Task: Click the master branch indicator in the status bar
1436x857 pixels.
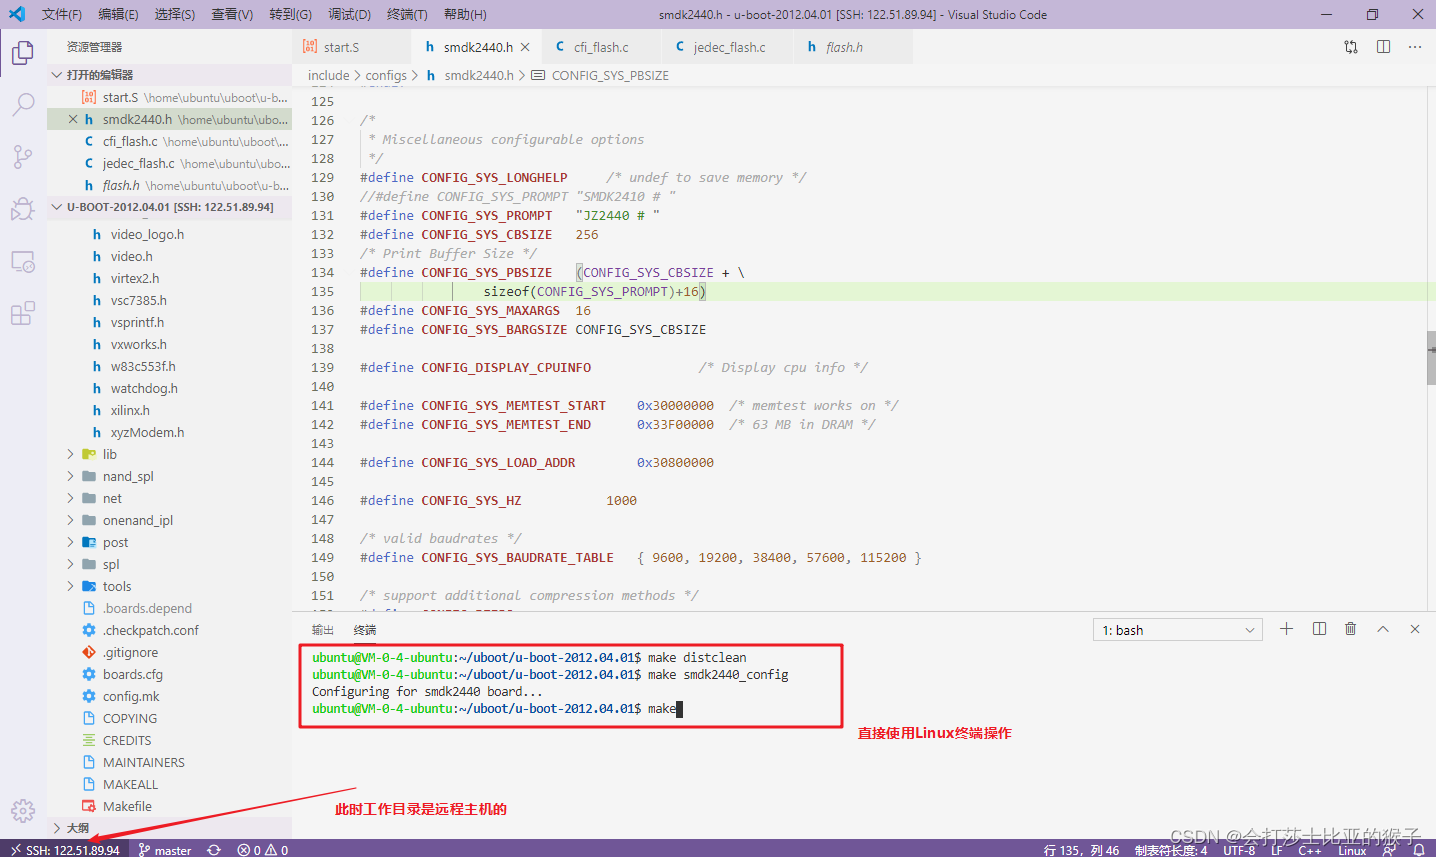Action: click(x=165, y=849)
